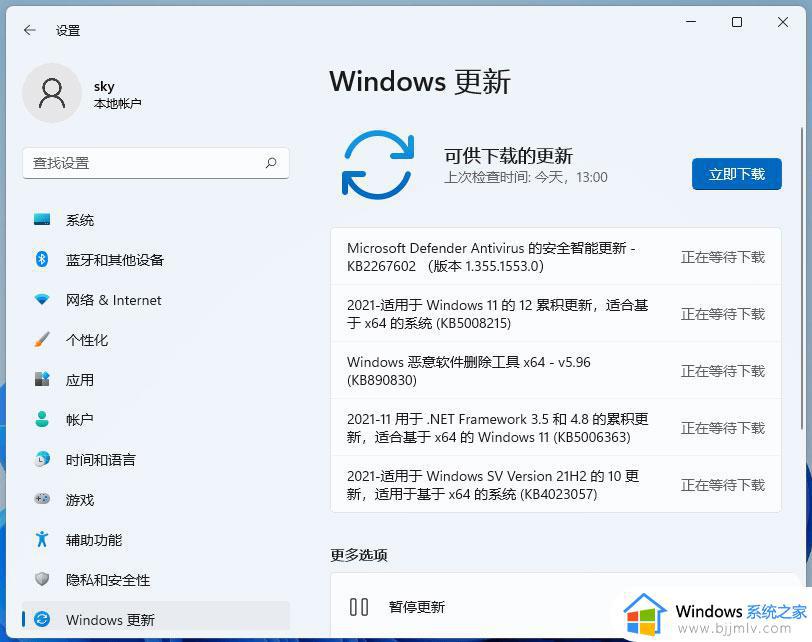Select the KB4023057 21H2 update row

[556, 484]
